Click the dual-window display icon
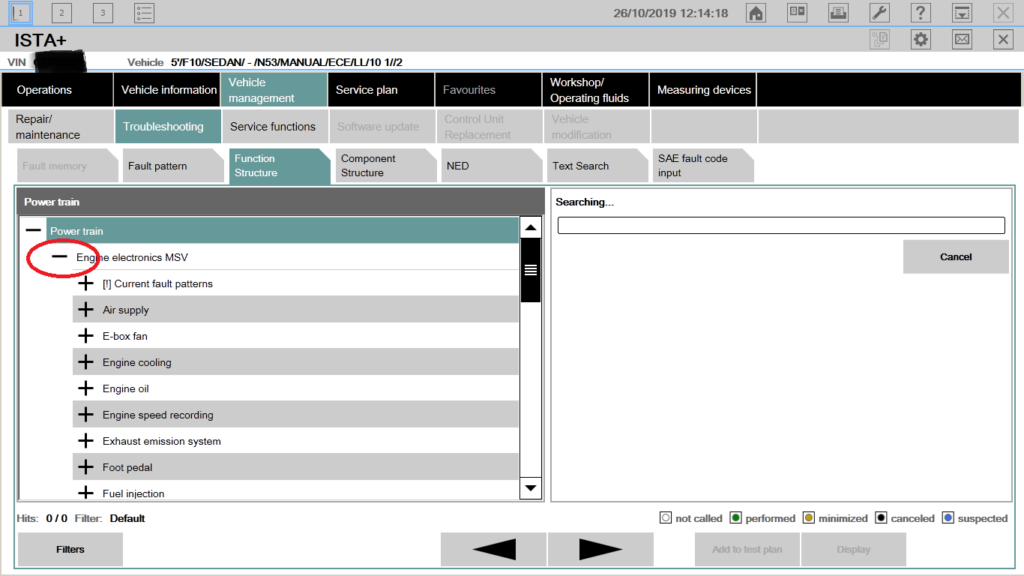 [797, 13]
